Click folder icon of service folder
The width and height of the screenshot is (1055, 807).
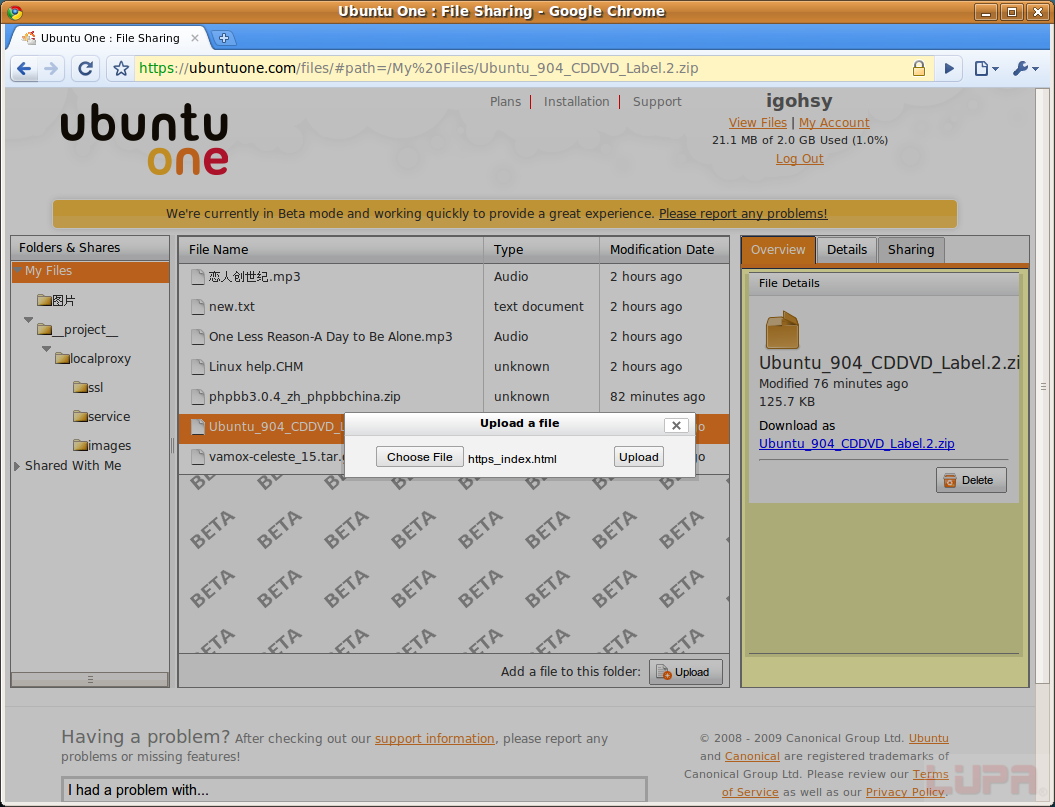pyautogui.click(x=80, y=417)
